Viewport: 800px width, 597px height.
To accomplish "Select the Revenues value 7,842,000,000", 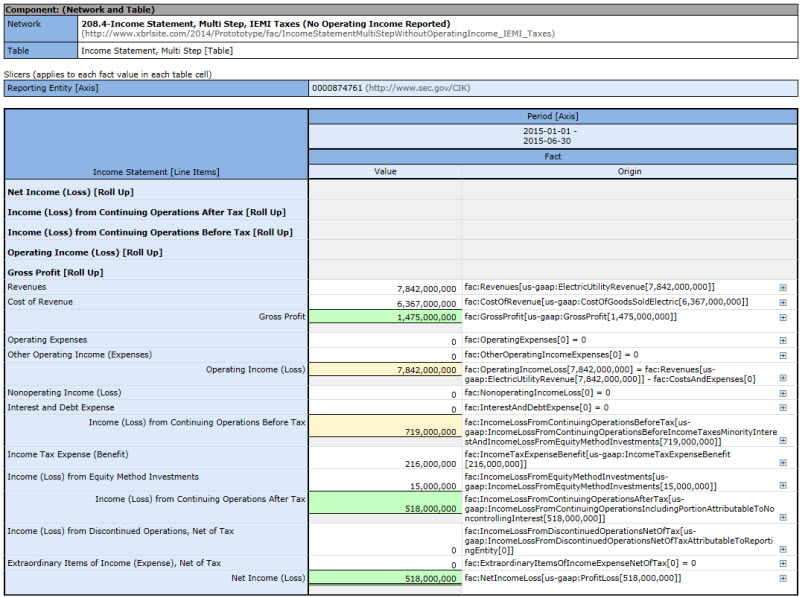I will (427, 289).
